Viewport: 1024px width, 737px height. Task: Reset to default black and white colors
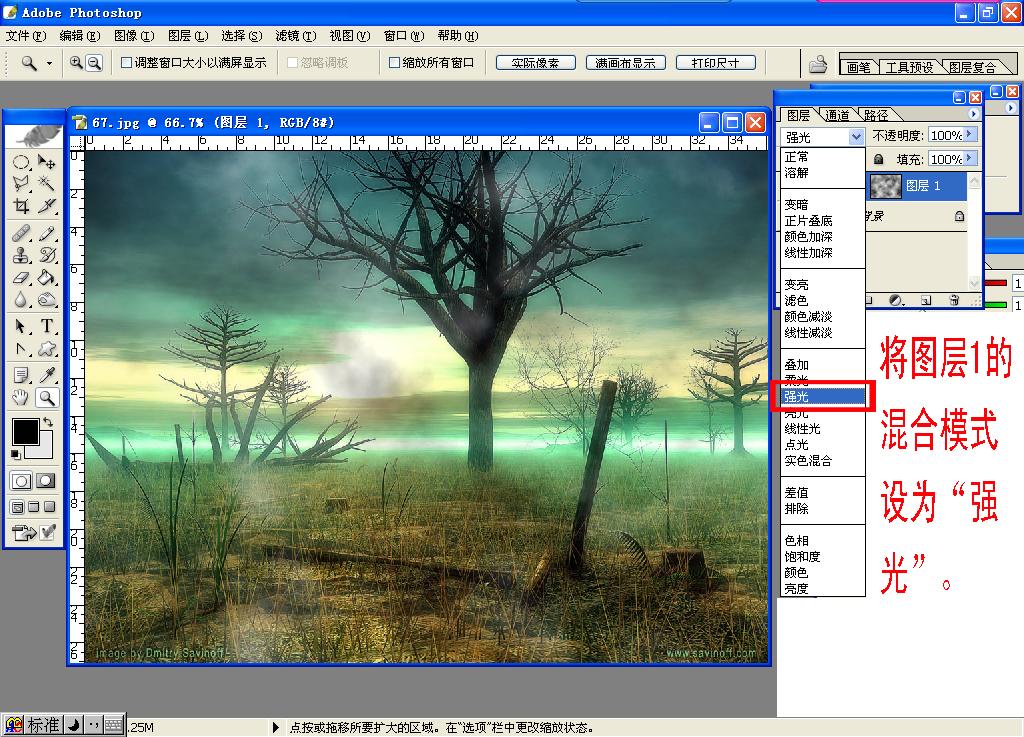16,454
